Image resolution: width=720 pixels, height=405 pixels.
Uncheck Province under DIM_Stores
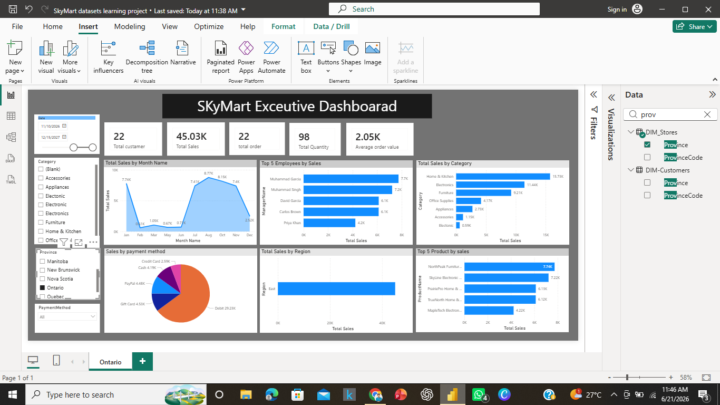click(x=647, y=145)
